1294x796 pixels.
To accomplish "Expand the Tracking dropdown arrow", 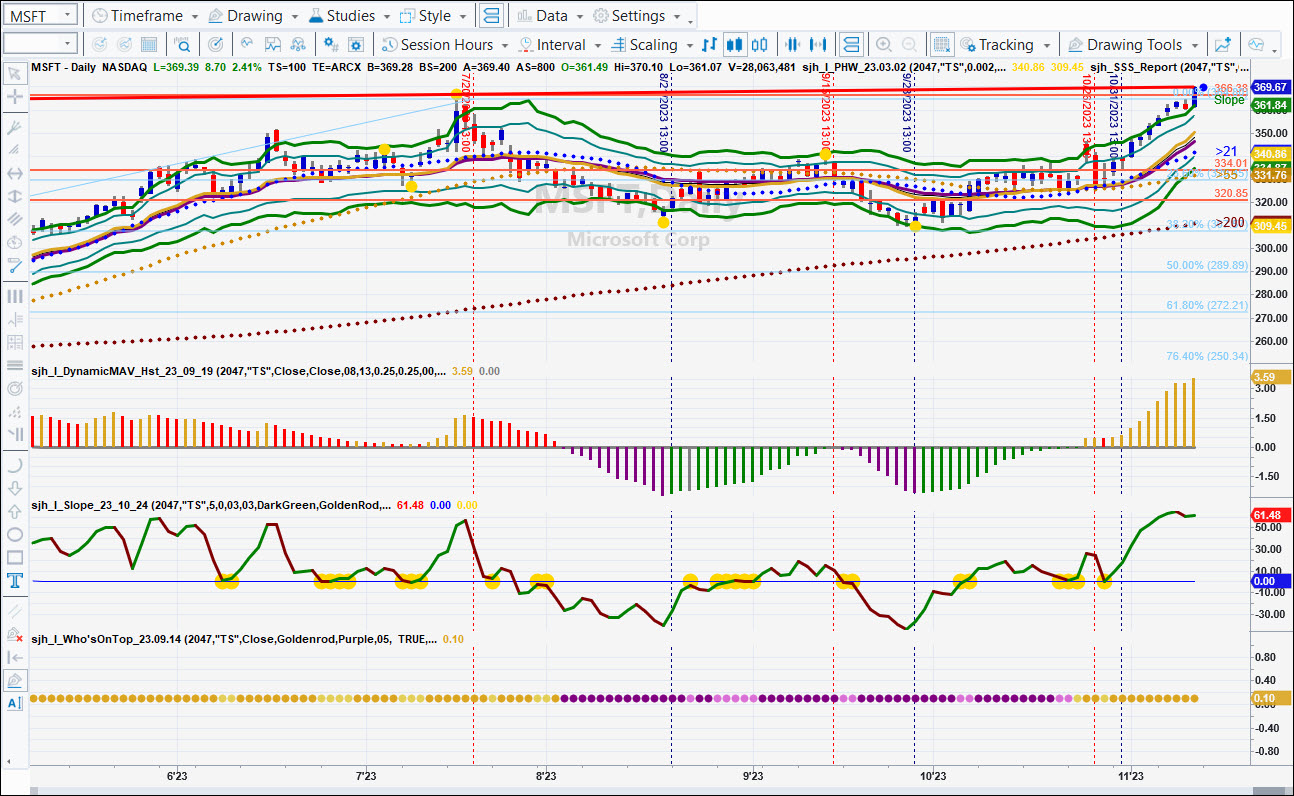I will point(1046,46).
